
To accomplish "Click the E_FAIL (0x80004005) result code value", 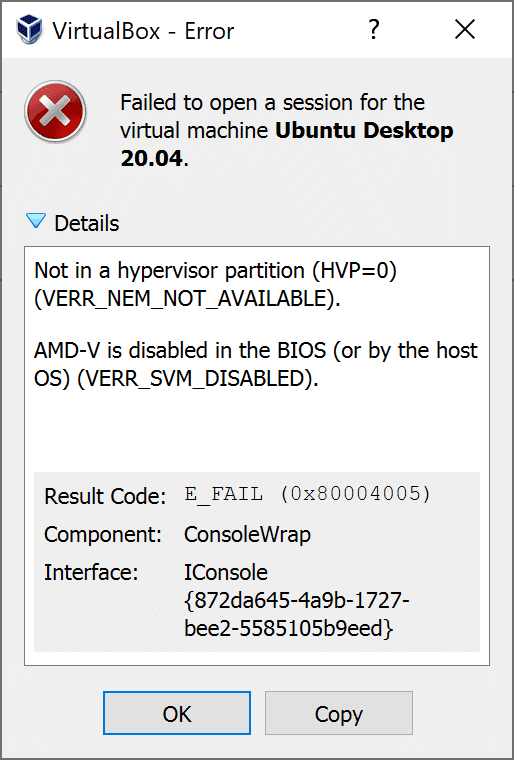I will 307,495.
